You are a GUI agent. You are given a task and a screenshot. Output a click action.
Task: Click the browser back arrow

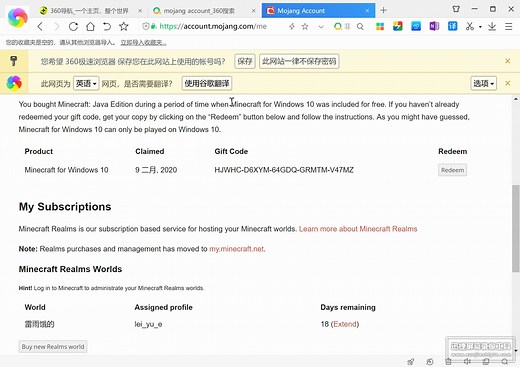pyautogui.click(x=40, y=26)
